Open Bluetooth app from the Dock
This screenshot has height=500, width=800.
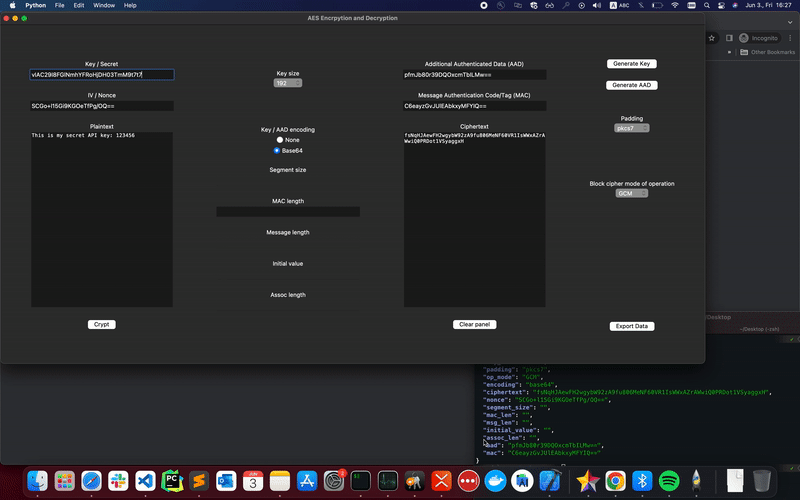642,481
